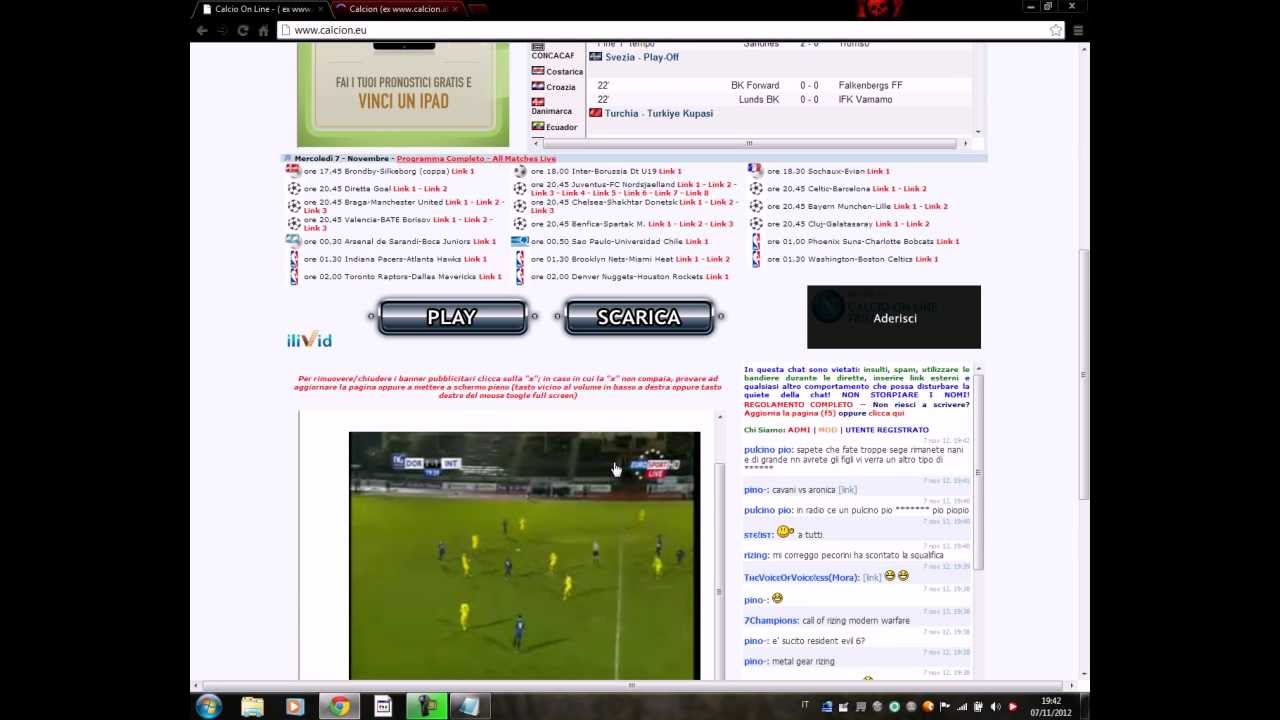Open Programma Completo - All Matches Live link
1280x720 pixels.
(x=476, y=158)
